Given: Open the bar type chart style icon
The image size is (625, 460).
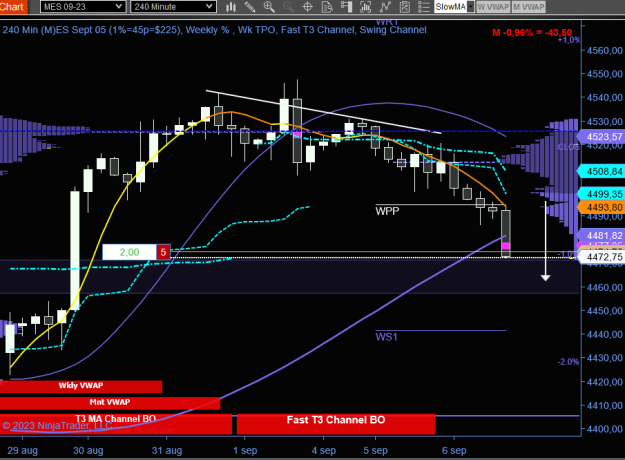Looking at the screenshot, I should (231, 7).
